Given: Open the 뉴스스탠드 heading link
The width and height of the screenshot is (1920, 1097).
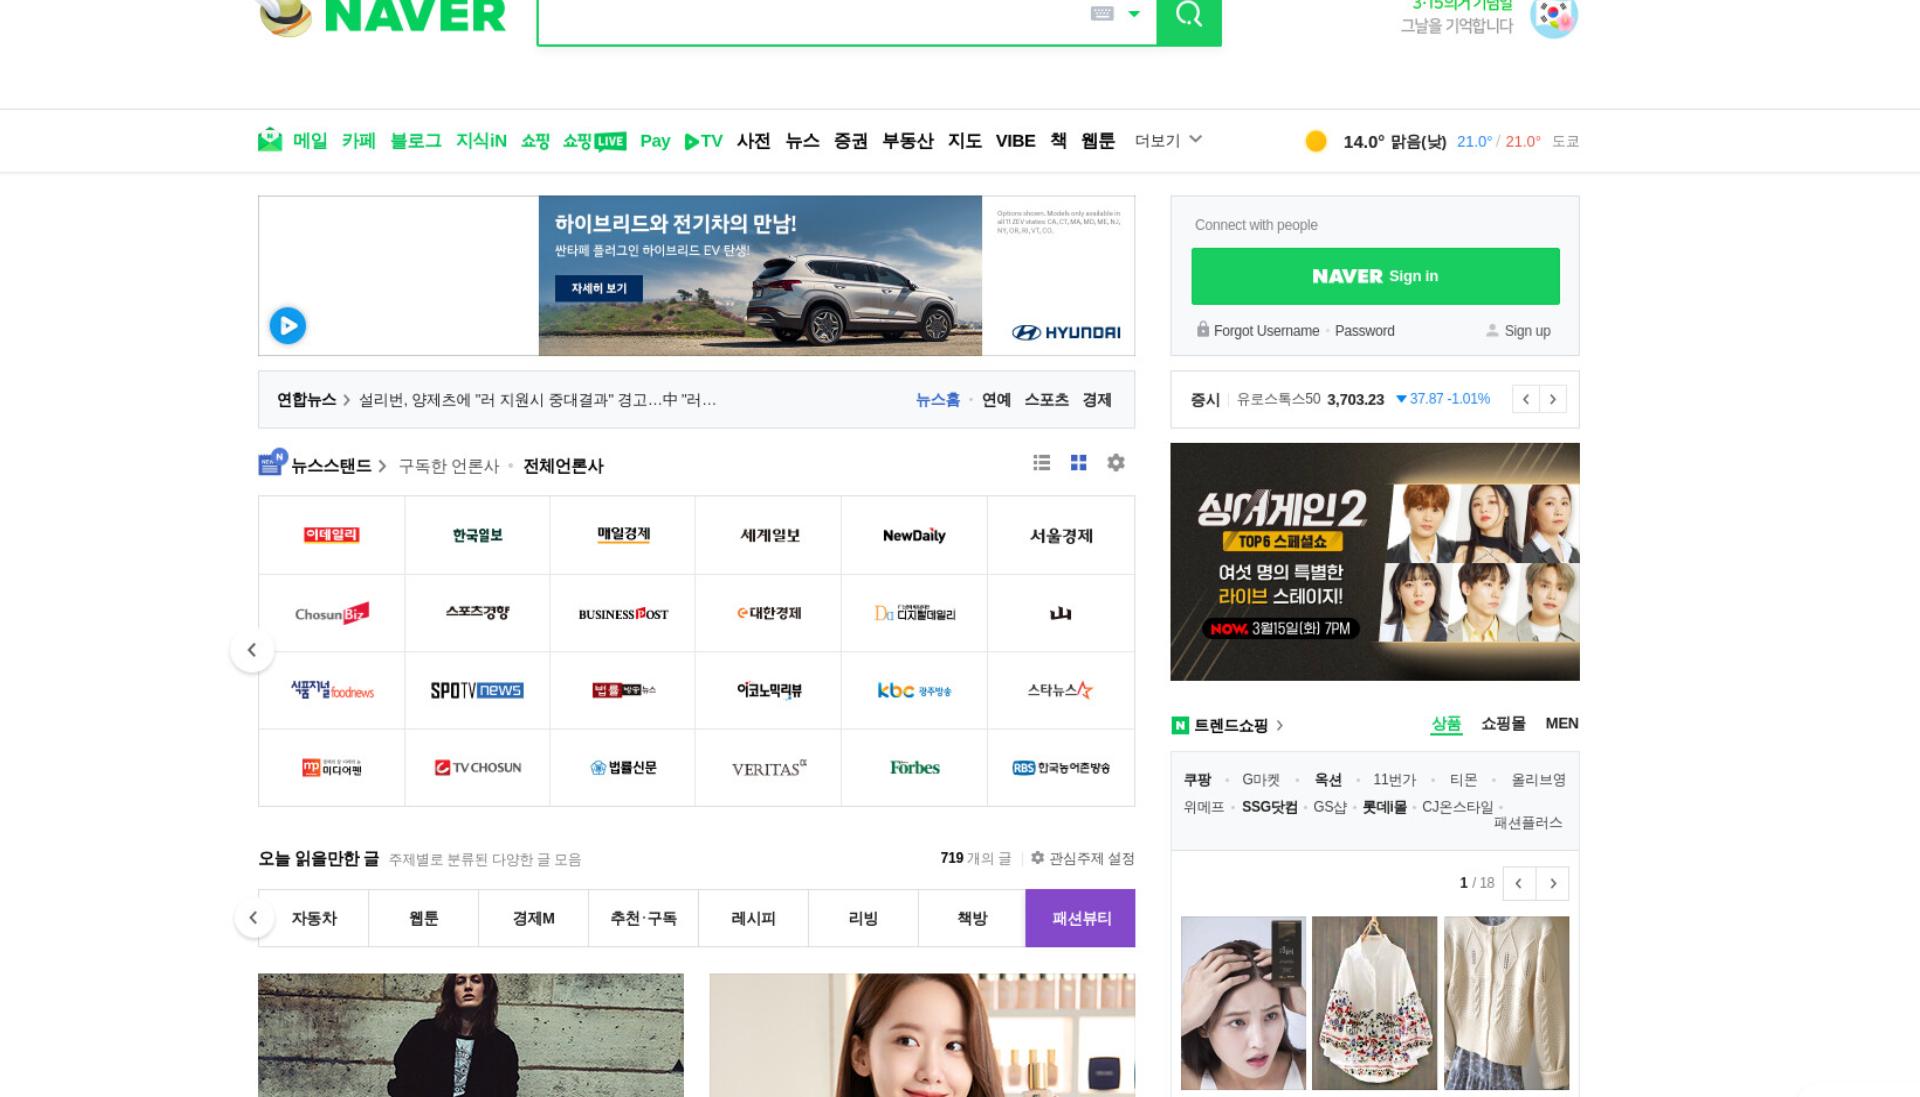Looking at the screenshot, I should [331, 466].
